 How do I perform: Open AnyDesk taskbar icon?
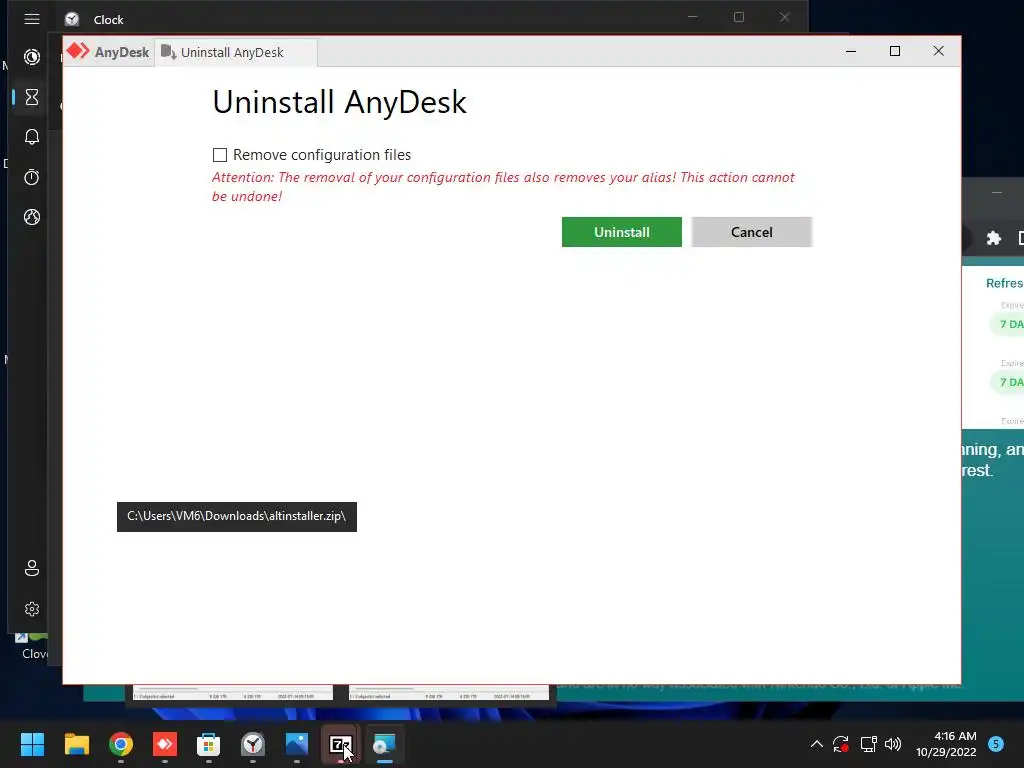pos(165,744)
